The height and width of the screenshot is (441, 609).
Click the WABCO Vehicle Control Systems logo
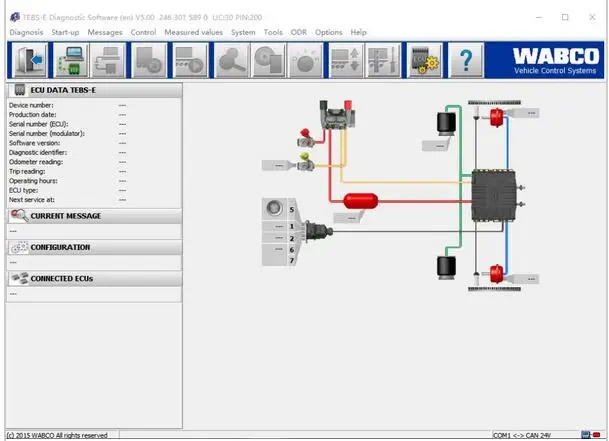pyautogui.click(x=555, y=61)
